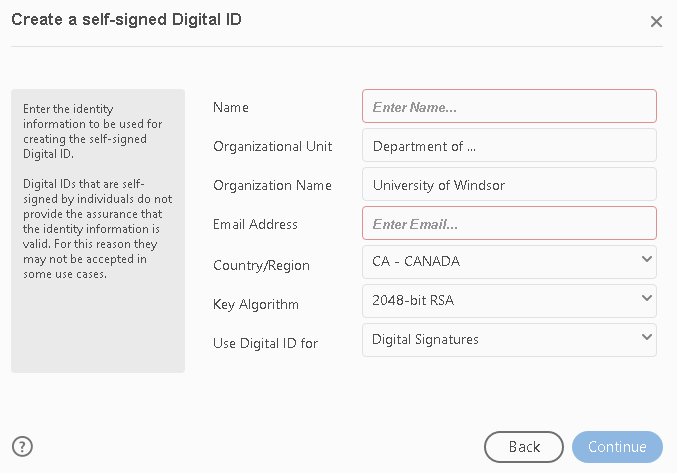677x473 pixels.
Task: Select the University of Windsor organization field
Action: coord(509,184)
